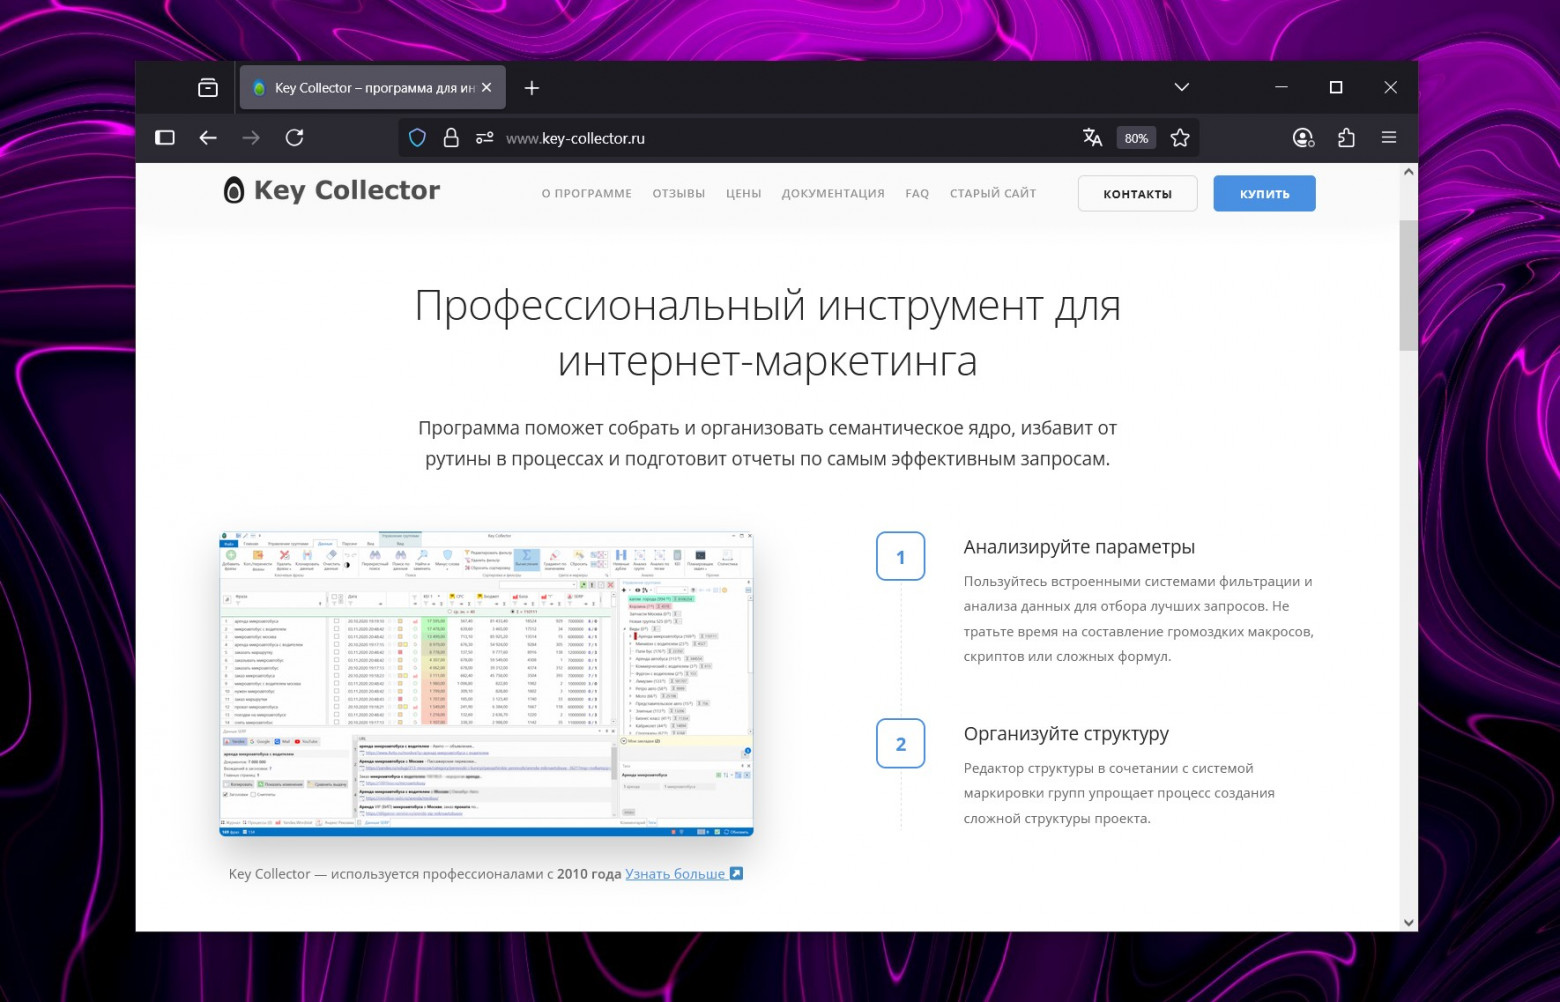Click the Профессиональный инструмент headline
1560x1002 pixels.
click(x=767, y=333)
